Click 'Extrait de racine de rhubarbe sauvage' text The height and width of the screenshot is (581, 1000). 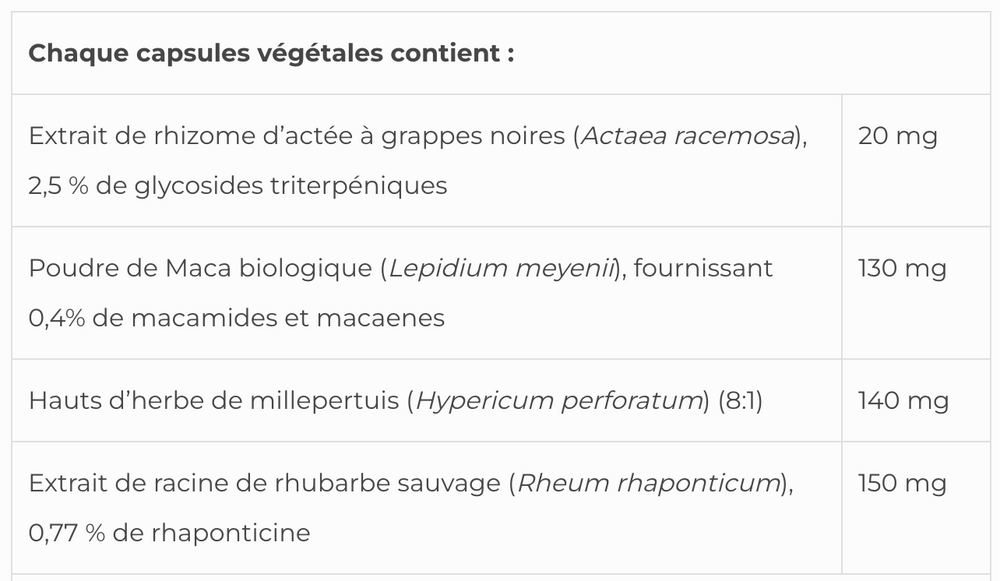click(265, 483)
